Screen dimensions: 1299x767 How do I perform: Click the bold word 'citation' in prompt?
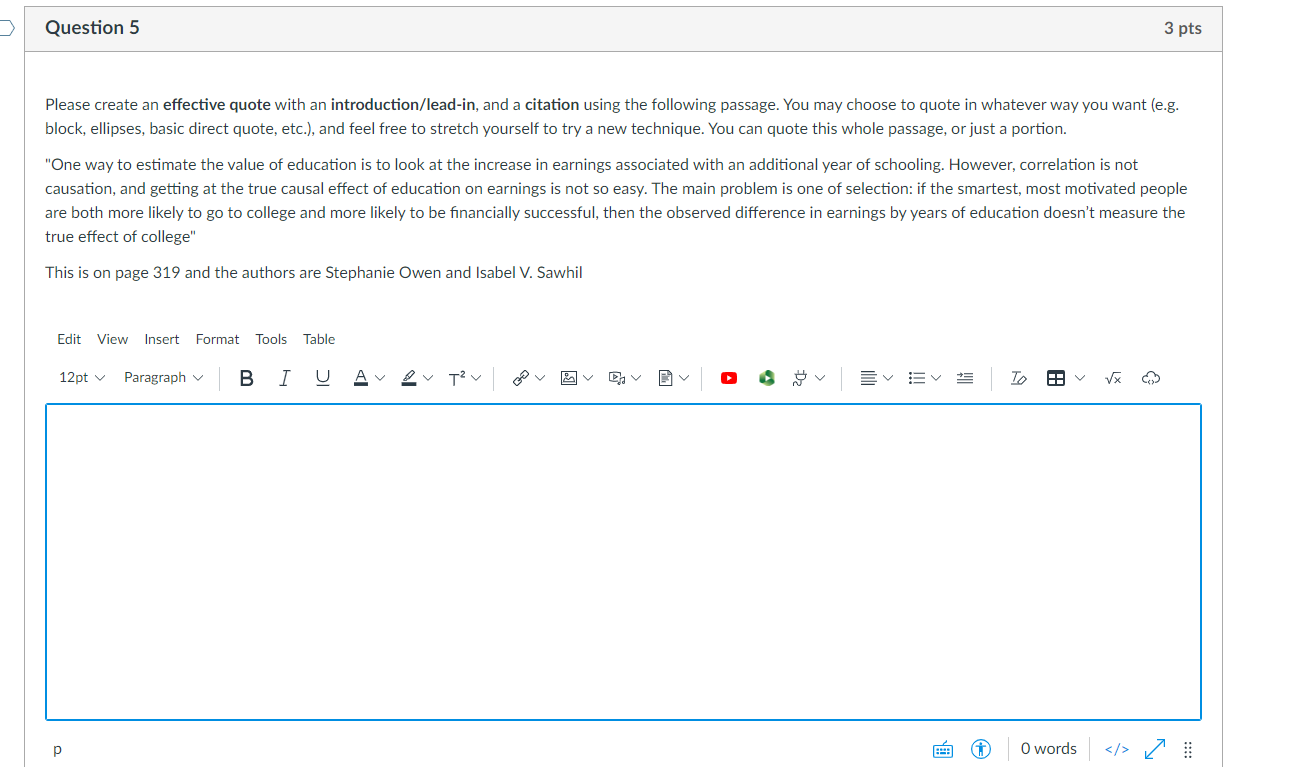(552, 105)
